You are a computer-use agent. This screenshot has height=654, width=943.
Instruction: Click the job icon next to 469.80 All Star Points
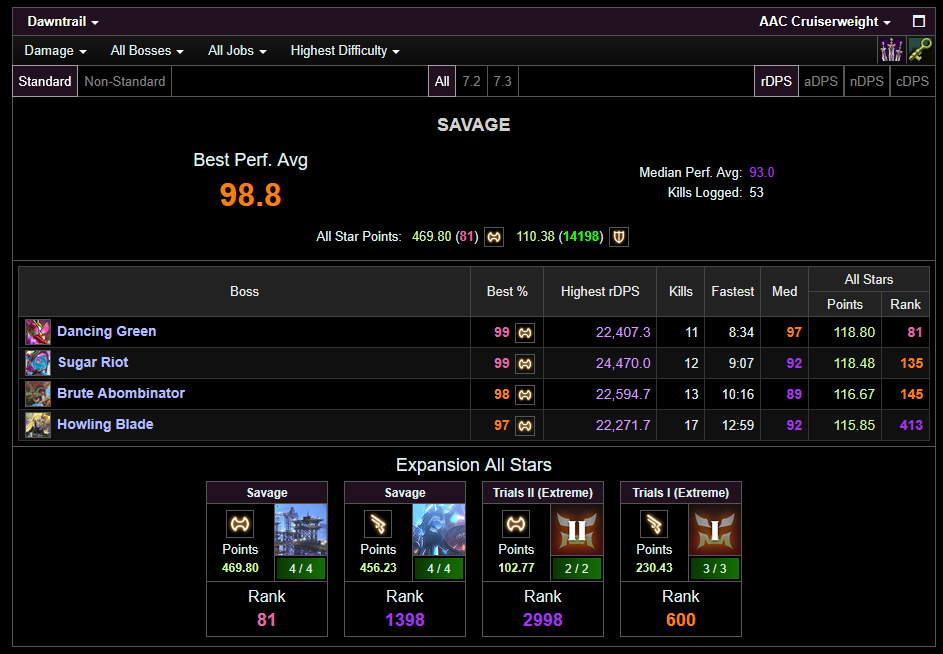click(494, 237)
